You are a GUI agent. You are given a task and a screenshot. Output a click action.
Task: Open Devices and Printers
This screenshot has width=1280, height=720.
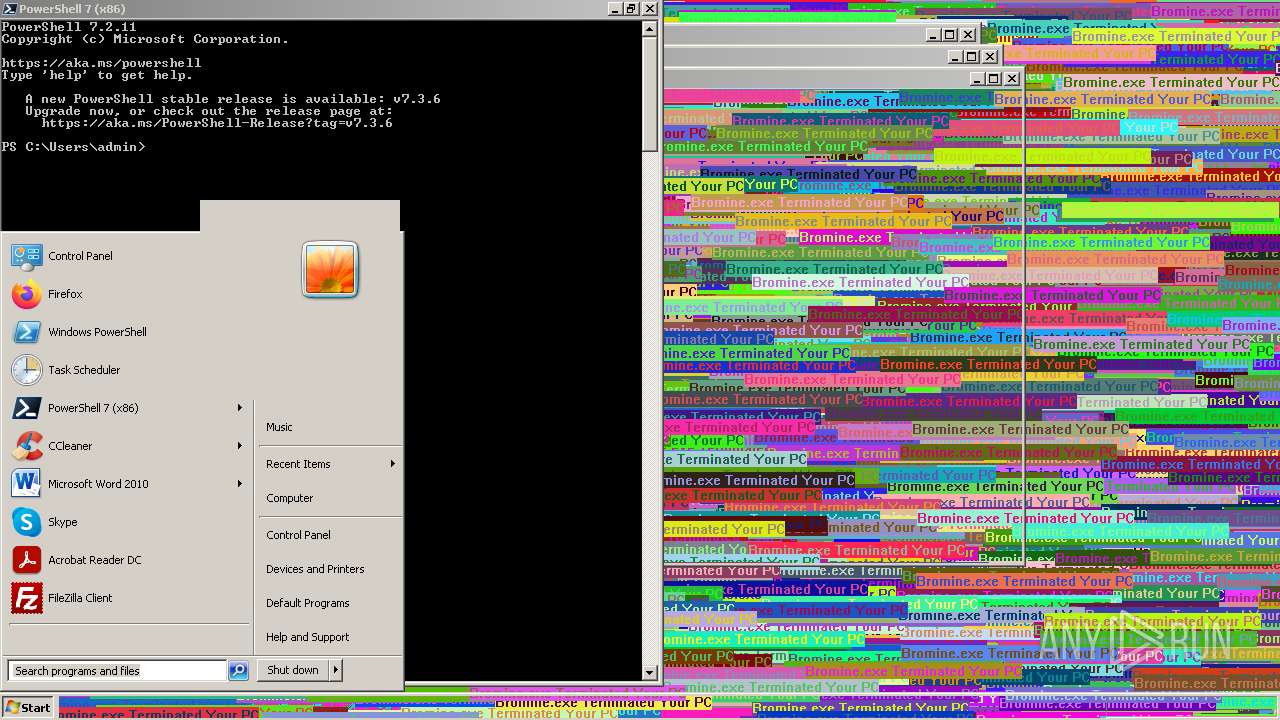click(315, 569)
